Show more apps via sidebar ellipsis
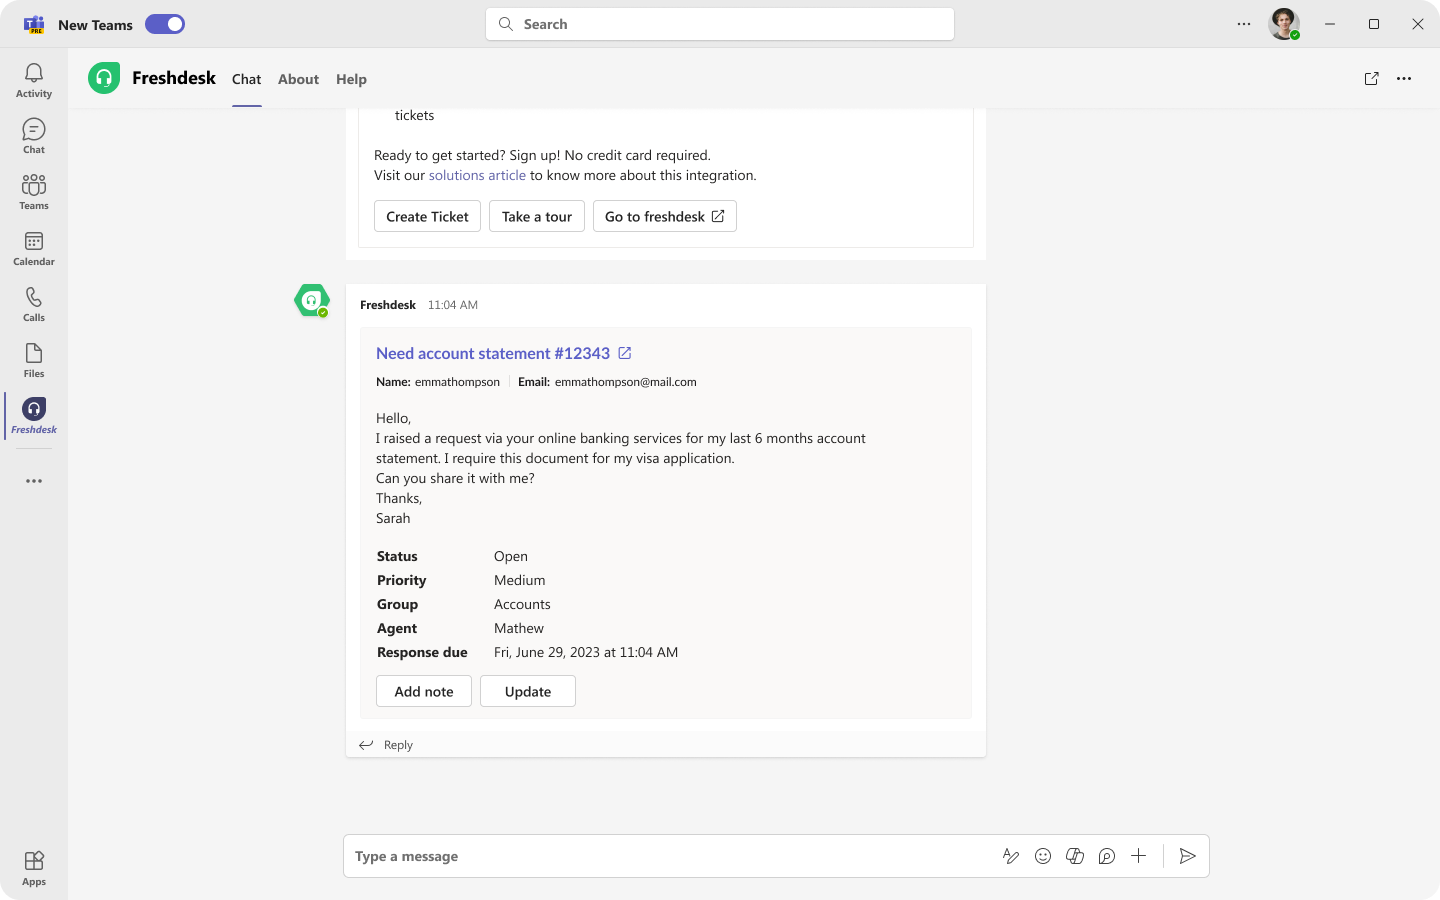This screenshot has width=1440, height=900. [34, 481]
